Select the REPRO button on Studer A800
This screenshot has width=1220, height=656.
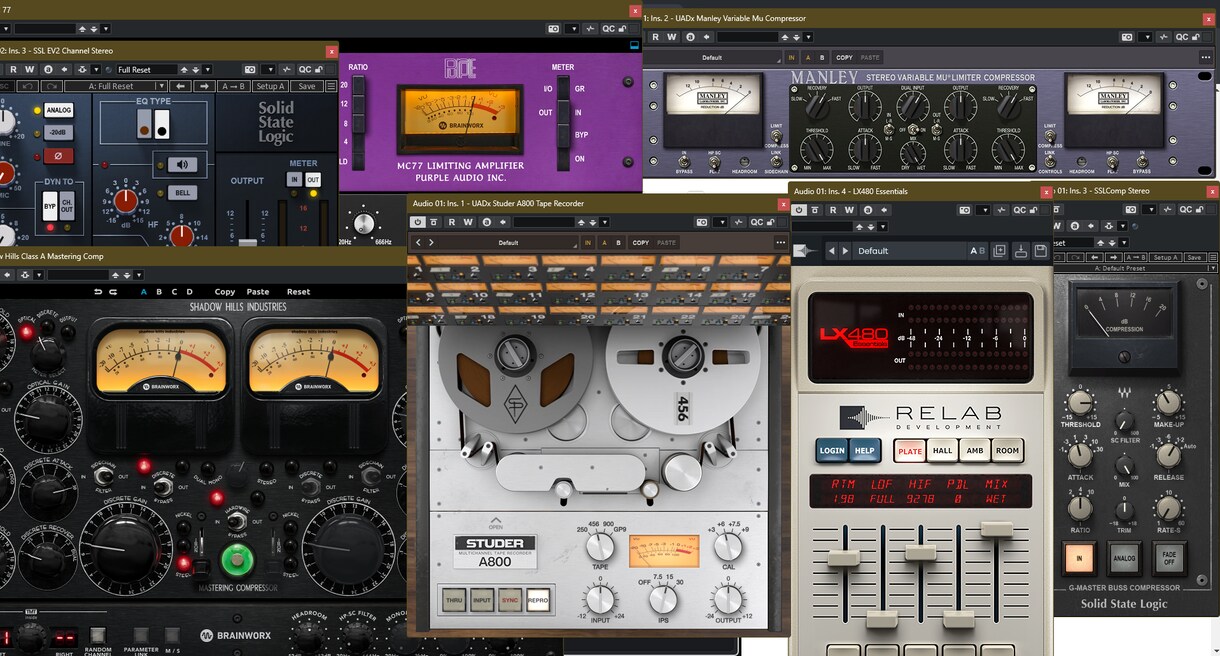(538, 599)
